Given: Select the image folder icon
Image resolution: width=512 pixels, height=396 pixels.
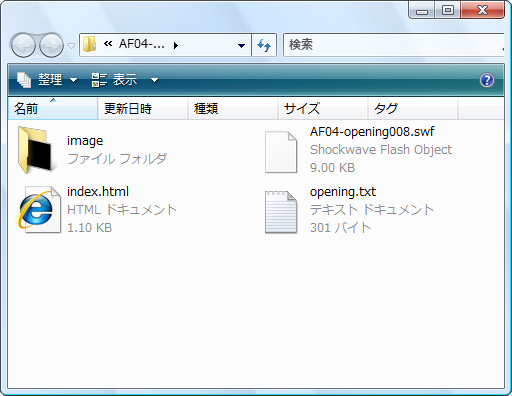Looking at the screenshot, I should coord(35,150).
